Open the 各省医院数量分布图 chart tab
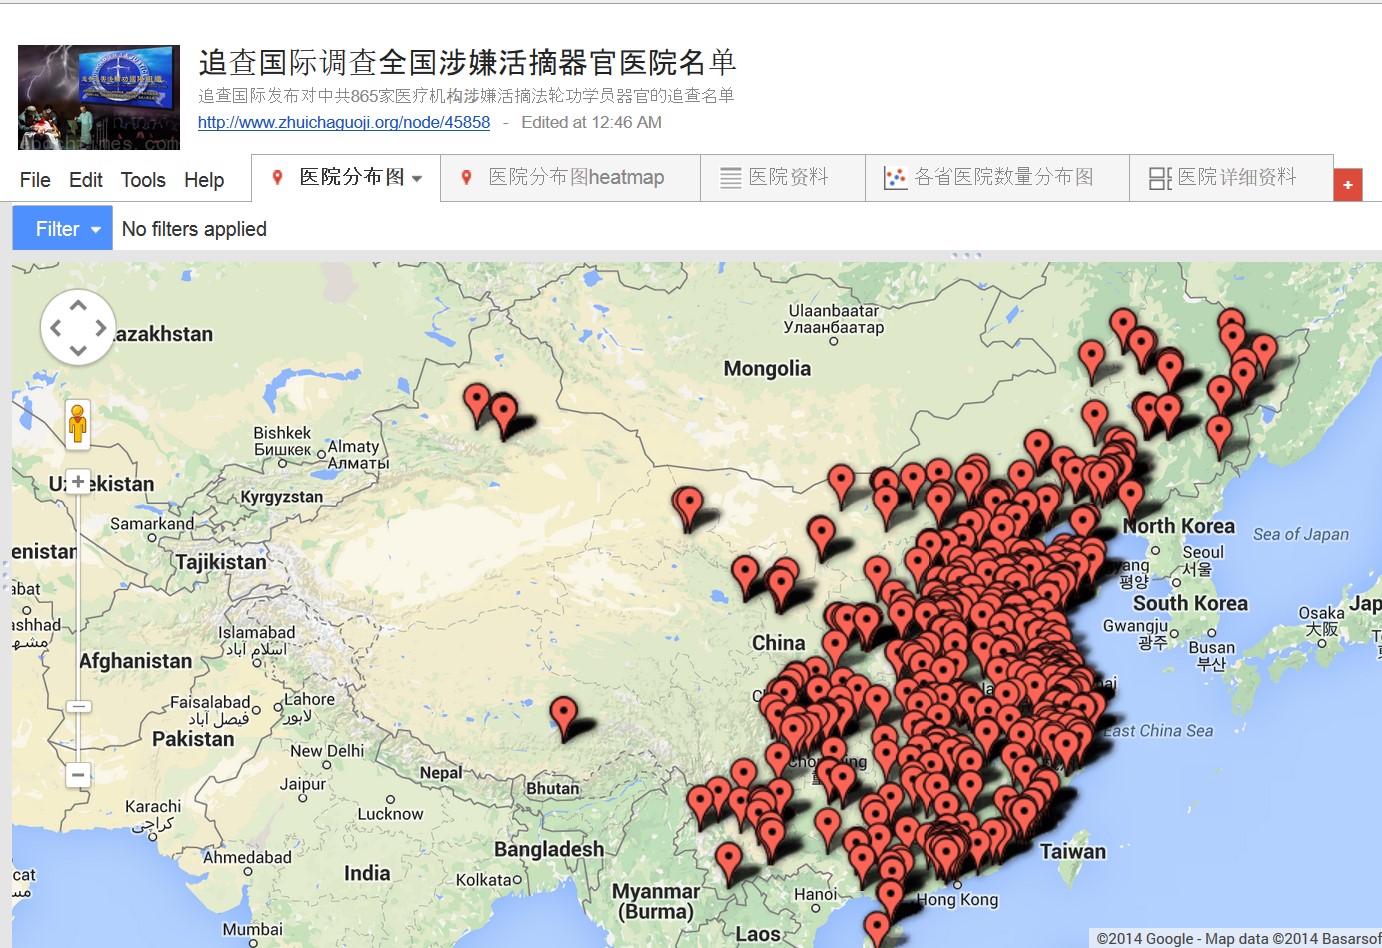This screenshot has width=1382, height=948. pos(996,178)
